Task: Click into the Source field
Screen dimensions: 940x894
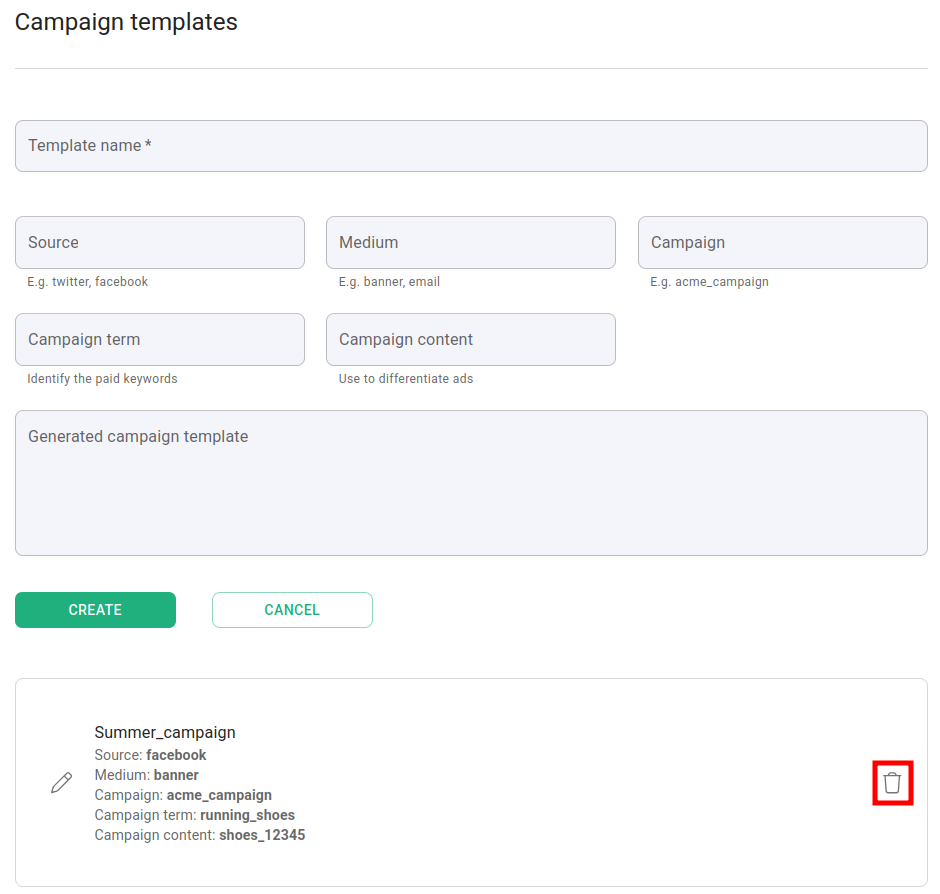Action: pos(160,243)
